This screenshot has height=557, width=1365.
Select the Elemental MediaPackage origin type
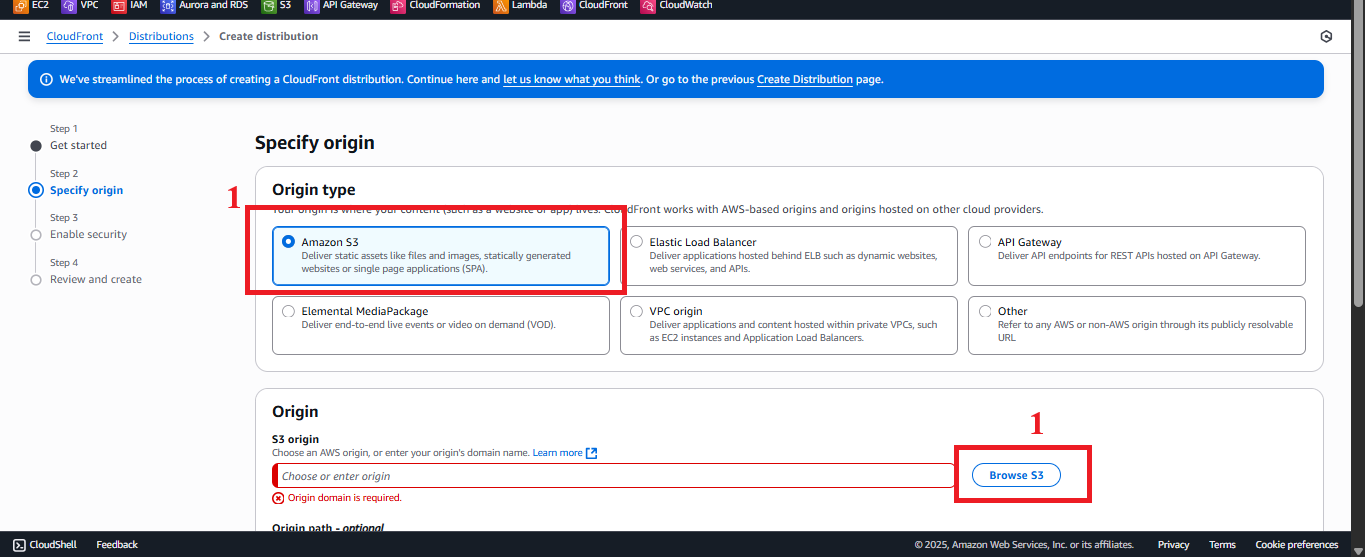tap(440, 325)
